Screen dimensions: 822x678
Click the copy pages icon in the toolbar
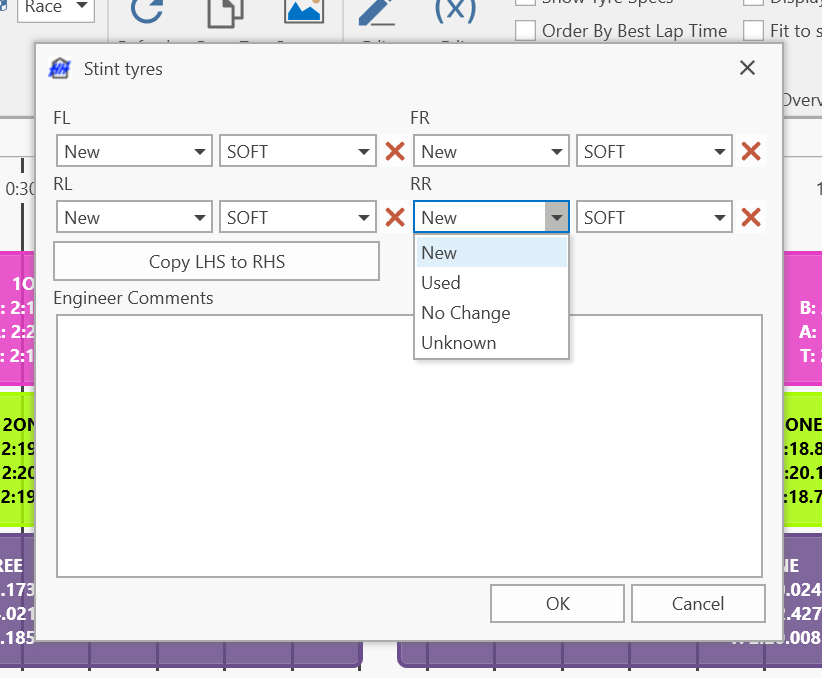tap(225, 12)
